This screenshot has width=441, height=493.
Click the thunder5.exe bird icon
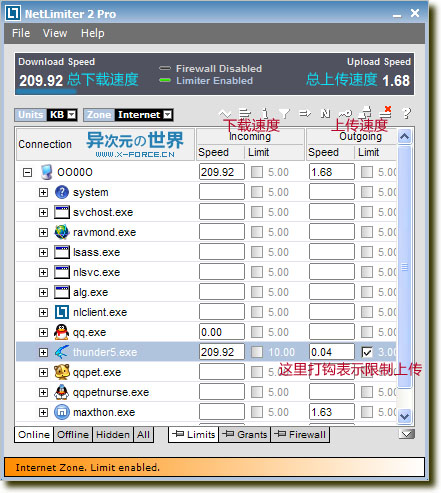coord(62,352)
